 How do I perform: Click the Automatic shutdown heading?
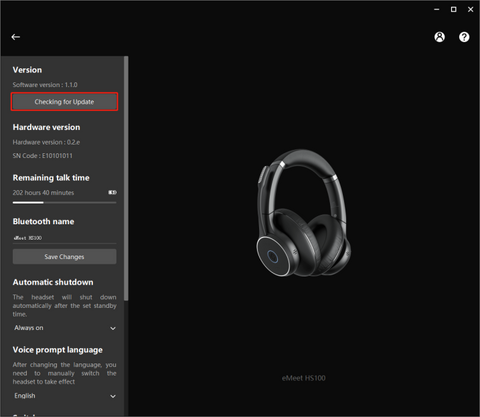click(53, 282)
